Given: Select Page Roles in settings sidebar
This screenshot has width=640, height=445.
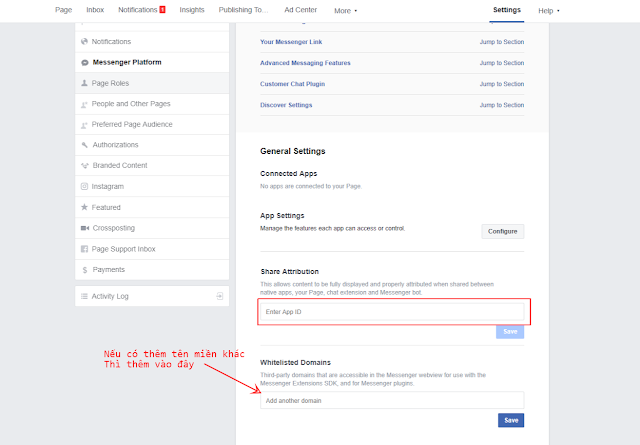Looking at the screenshot, I should tap(152, 83).
